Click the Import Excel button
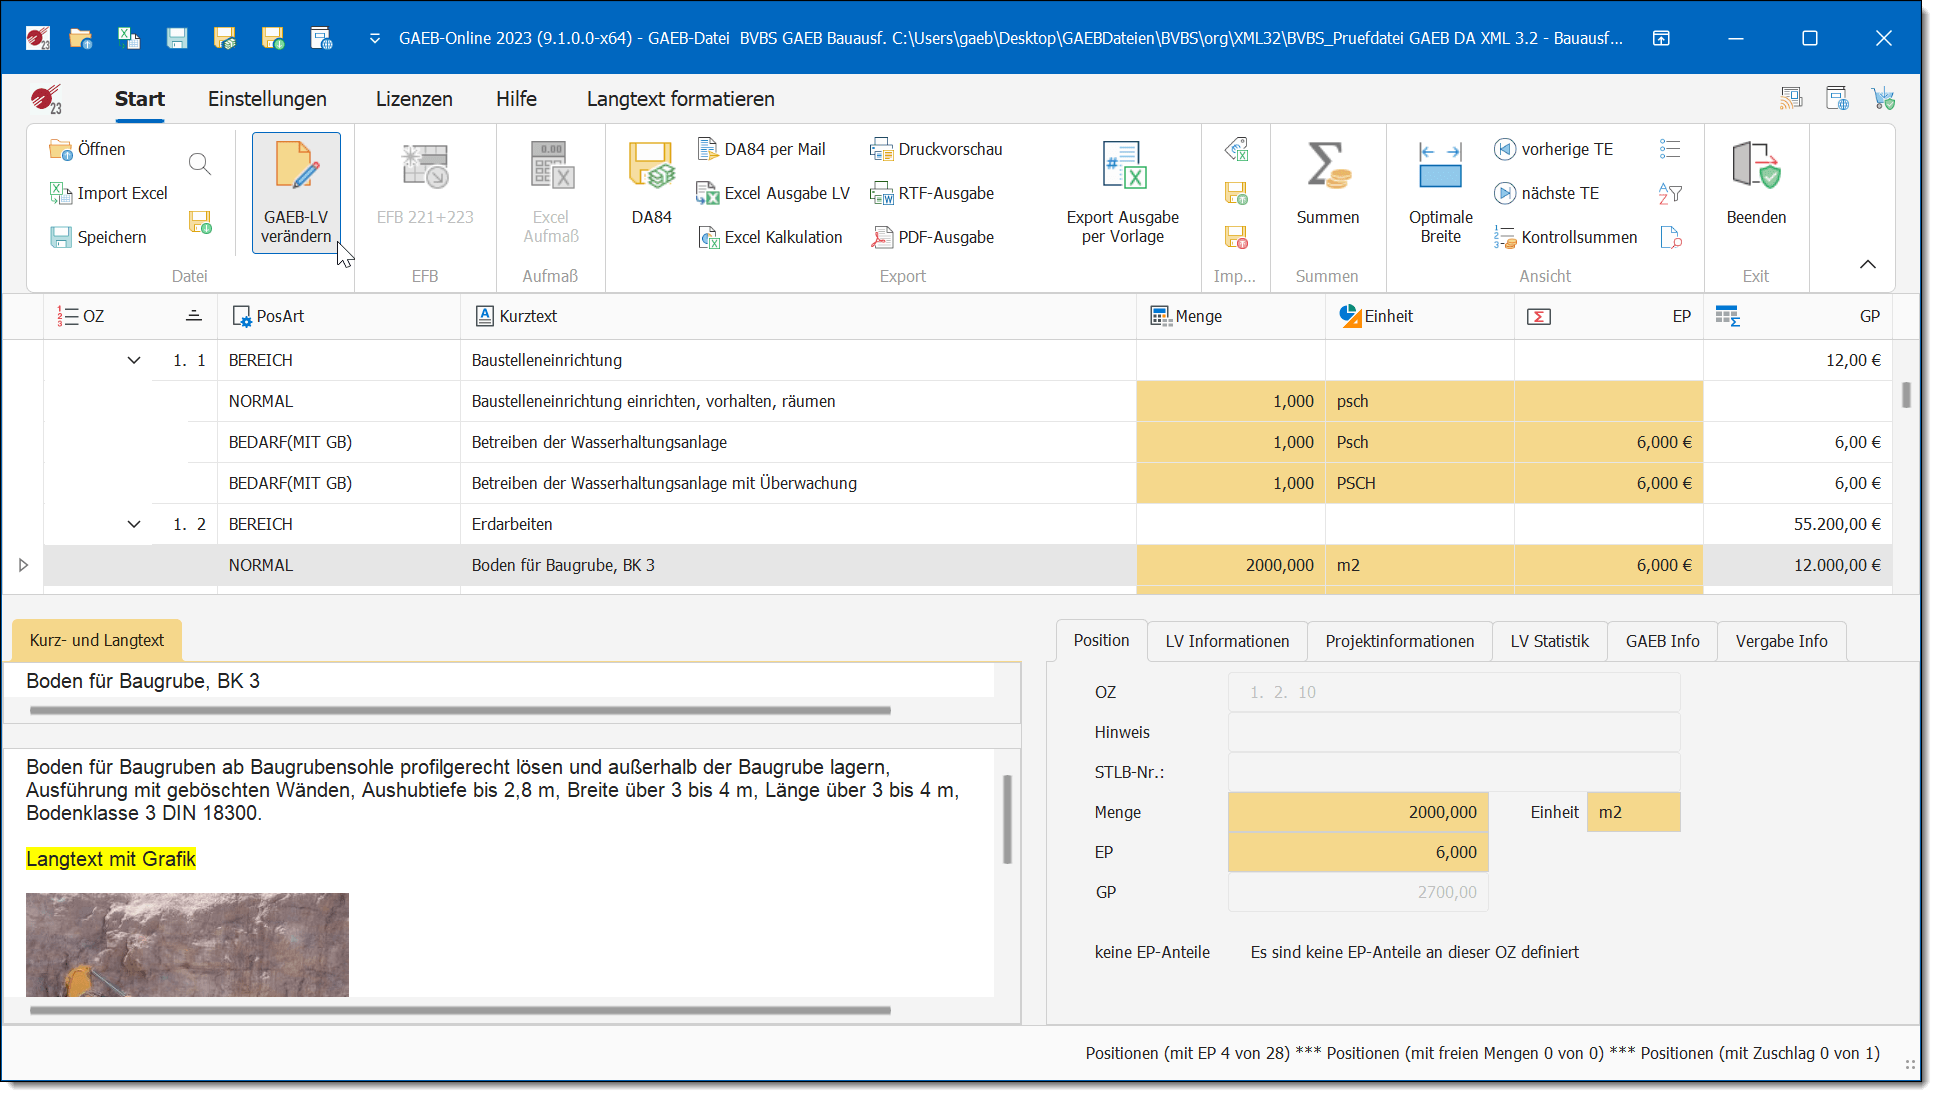 tap(109, 193)
